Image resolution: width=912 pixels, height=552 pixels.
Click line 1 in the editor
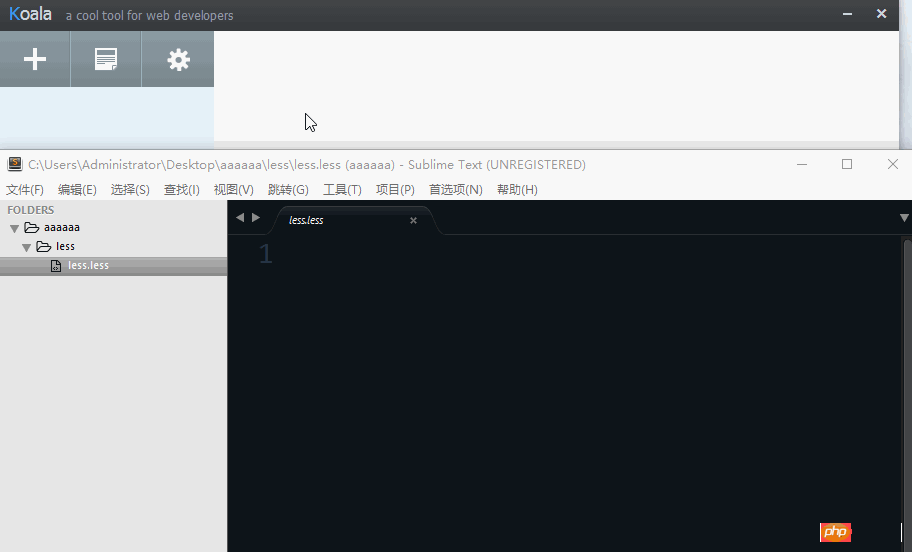click(x=266, y=254)
